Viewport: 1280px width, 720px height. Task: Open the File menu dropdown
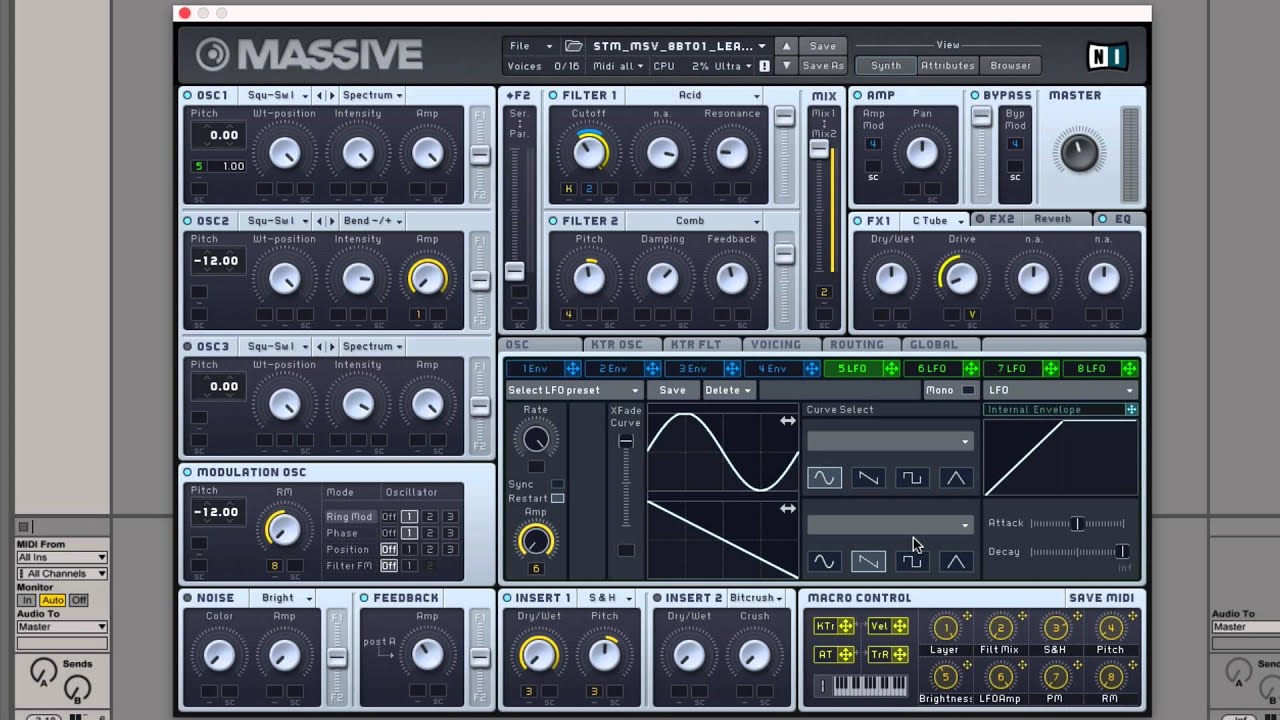click(531, 46)
